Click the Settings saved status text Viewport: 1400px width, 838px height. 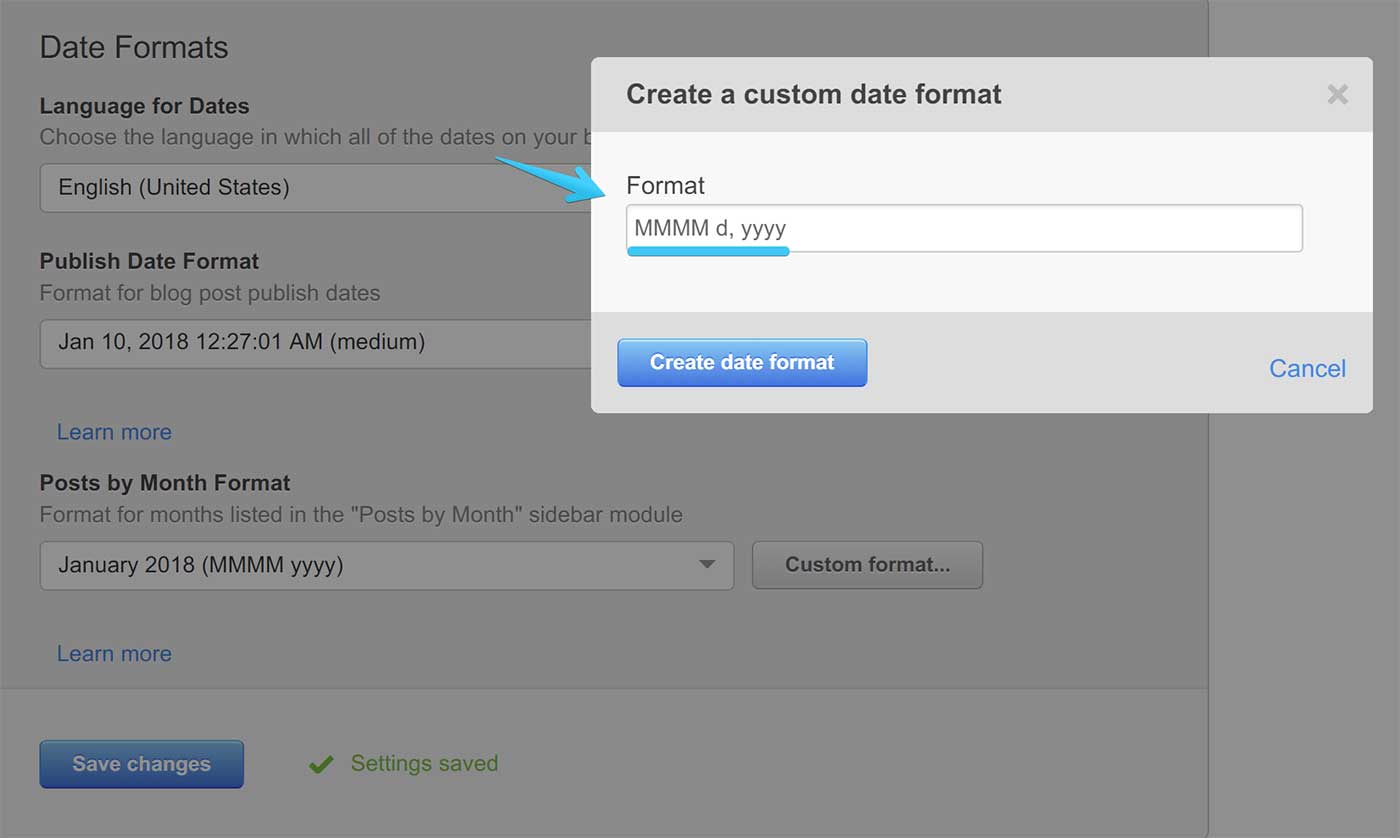click(424, 764)
